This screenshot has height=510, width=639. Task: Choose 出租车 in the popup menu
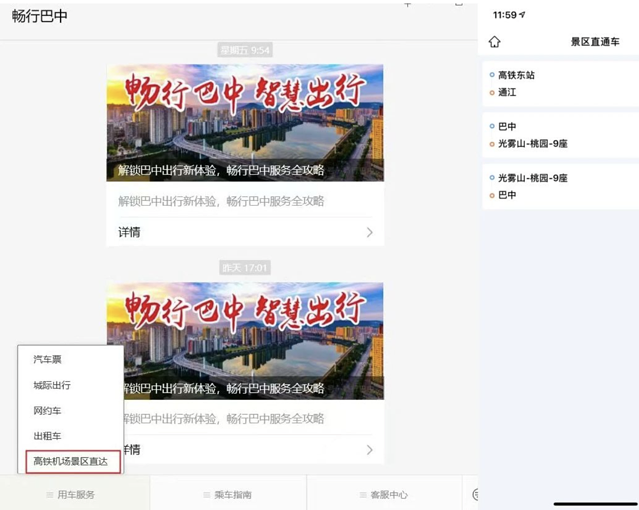point(47,436)
